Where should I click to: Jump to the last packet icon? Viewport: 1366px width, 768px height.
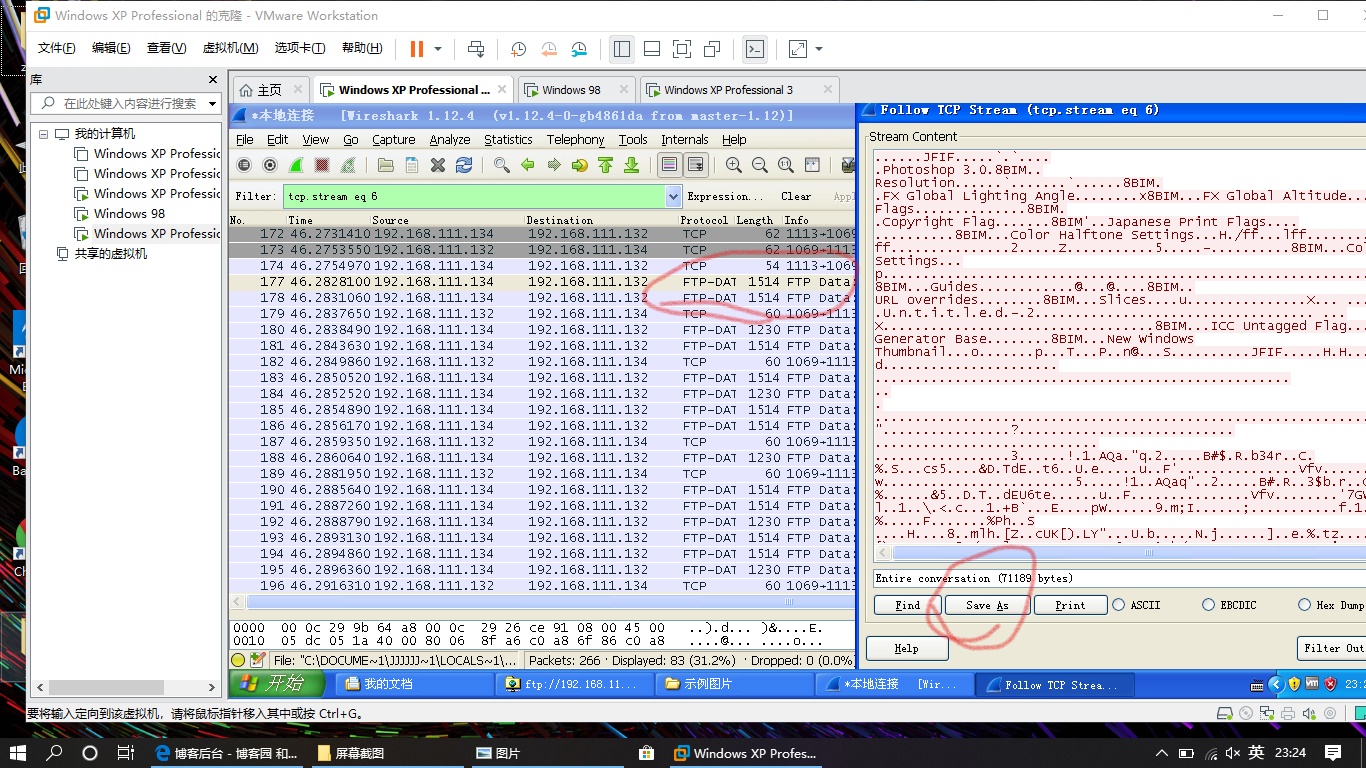click(631, 165)
